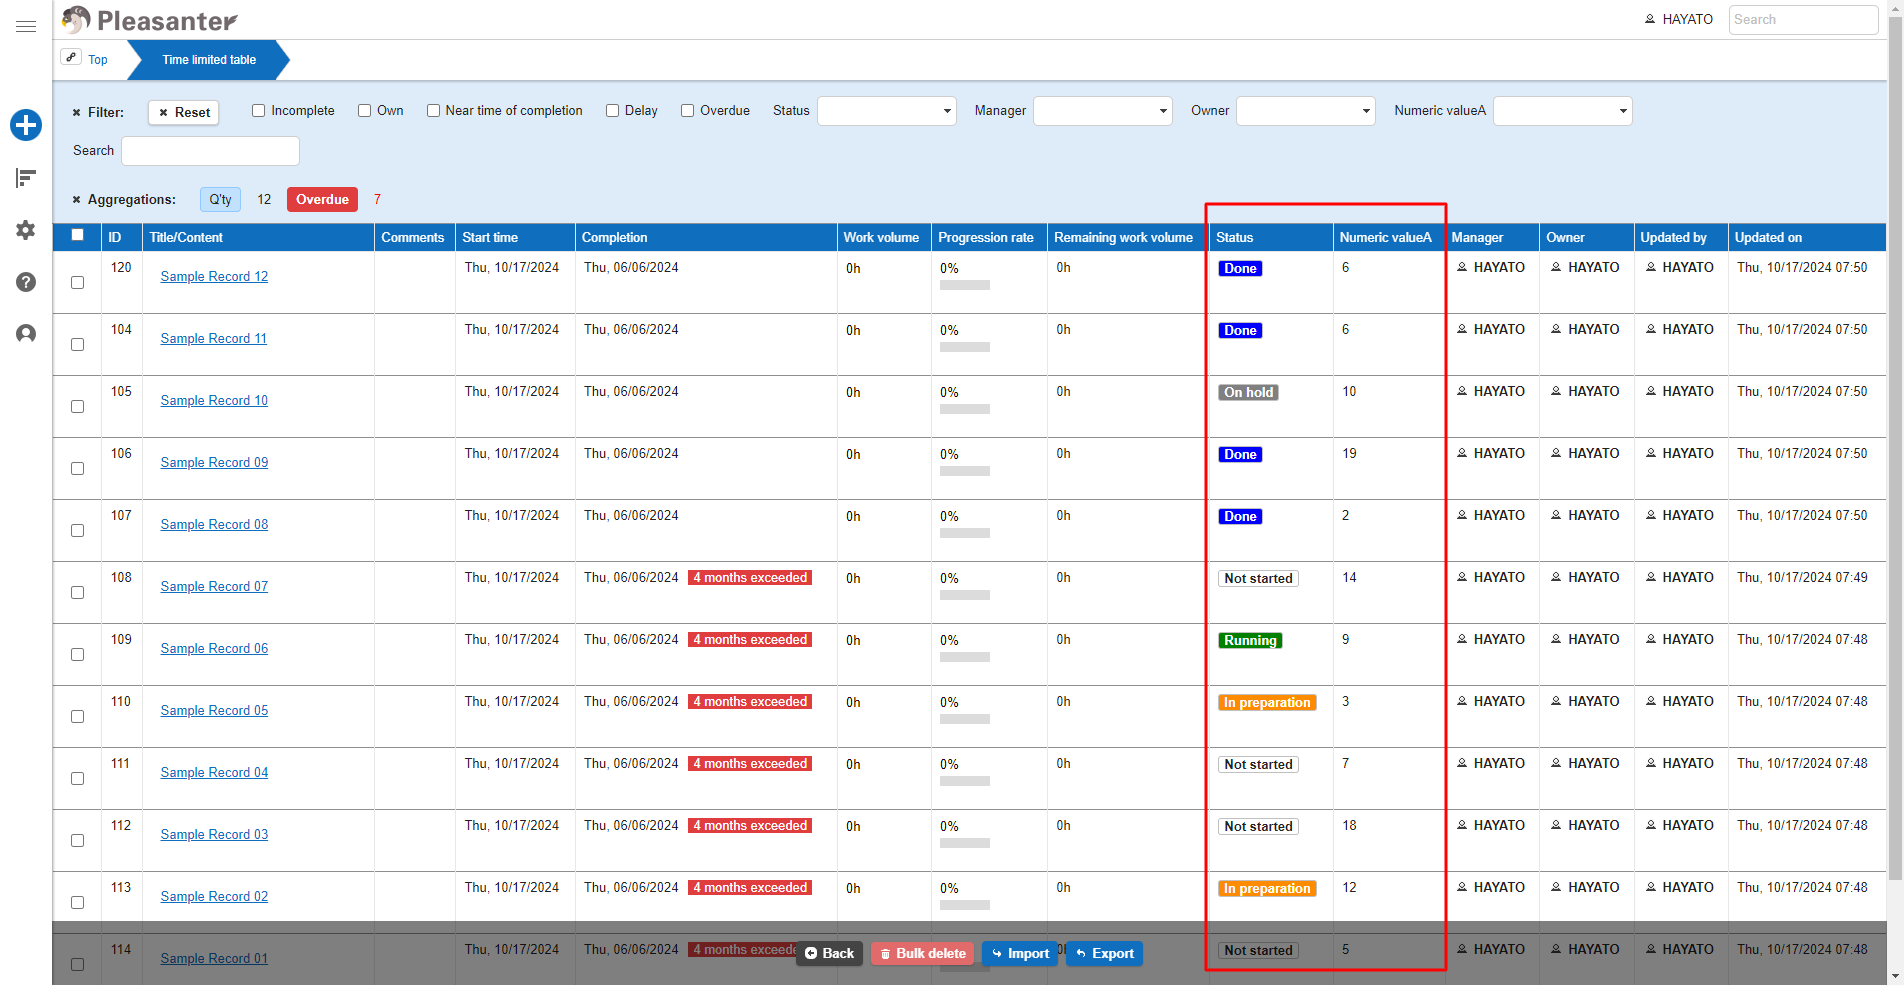Viewport: 1904px width, 985px height.
Task: Open the user account icon in sidebar
Action: click(26, 334)
